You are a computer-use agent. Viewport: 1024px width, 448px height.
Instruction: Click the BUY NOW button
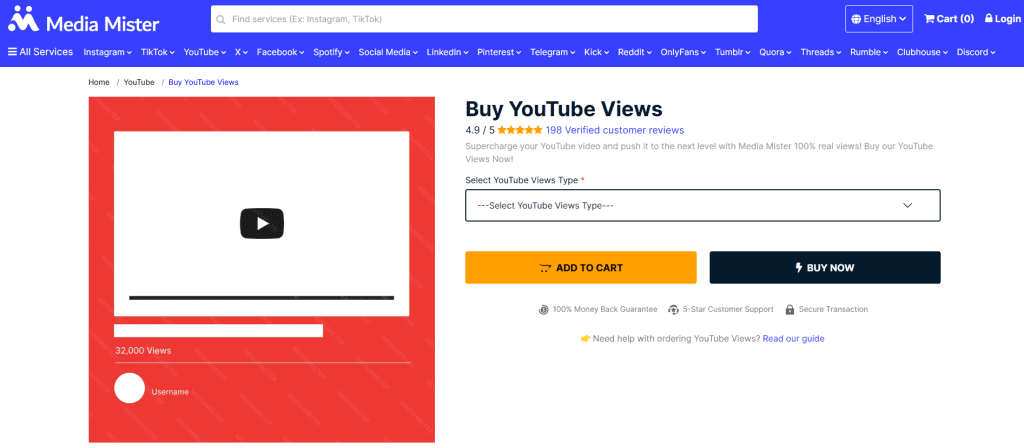[825, 268]
